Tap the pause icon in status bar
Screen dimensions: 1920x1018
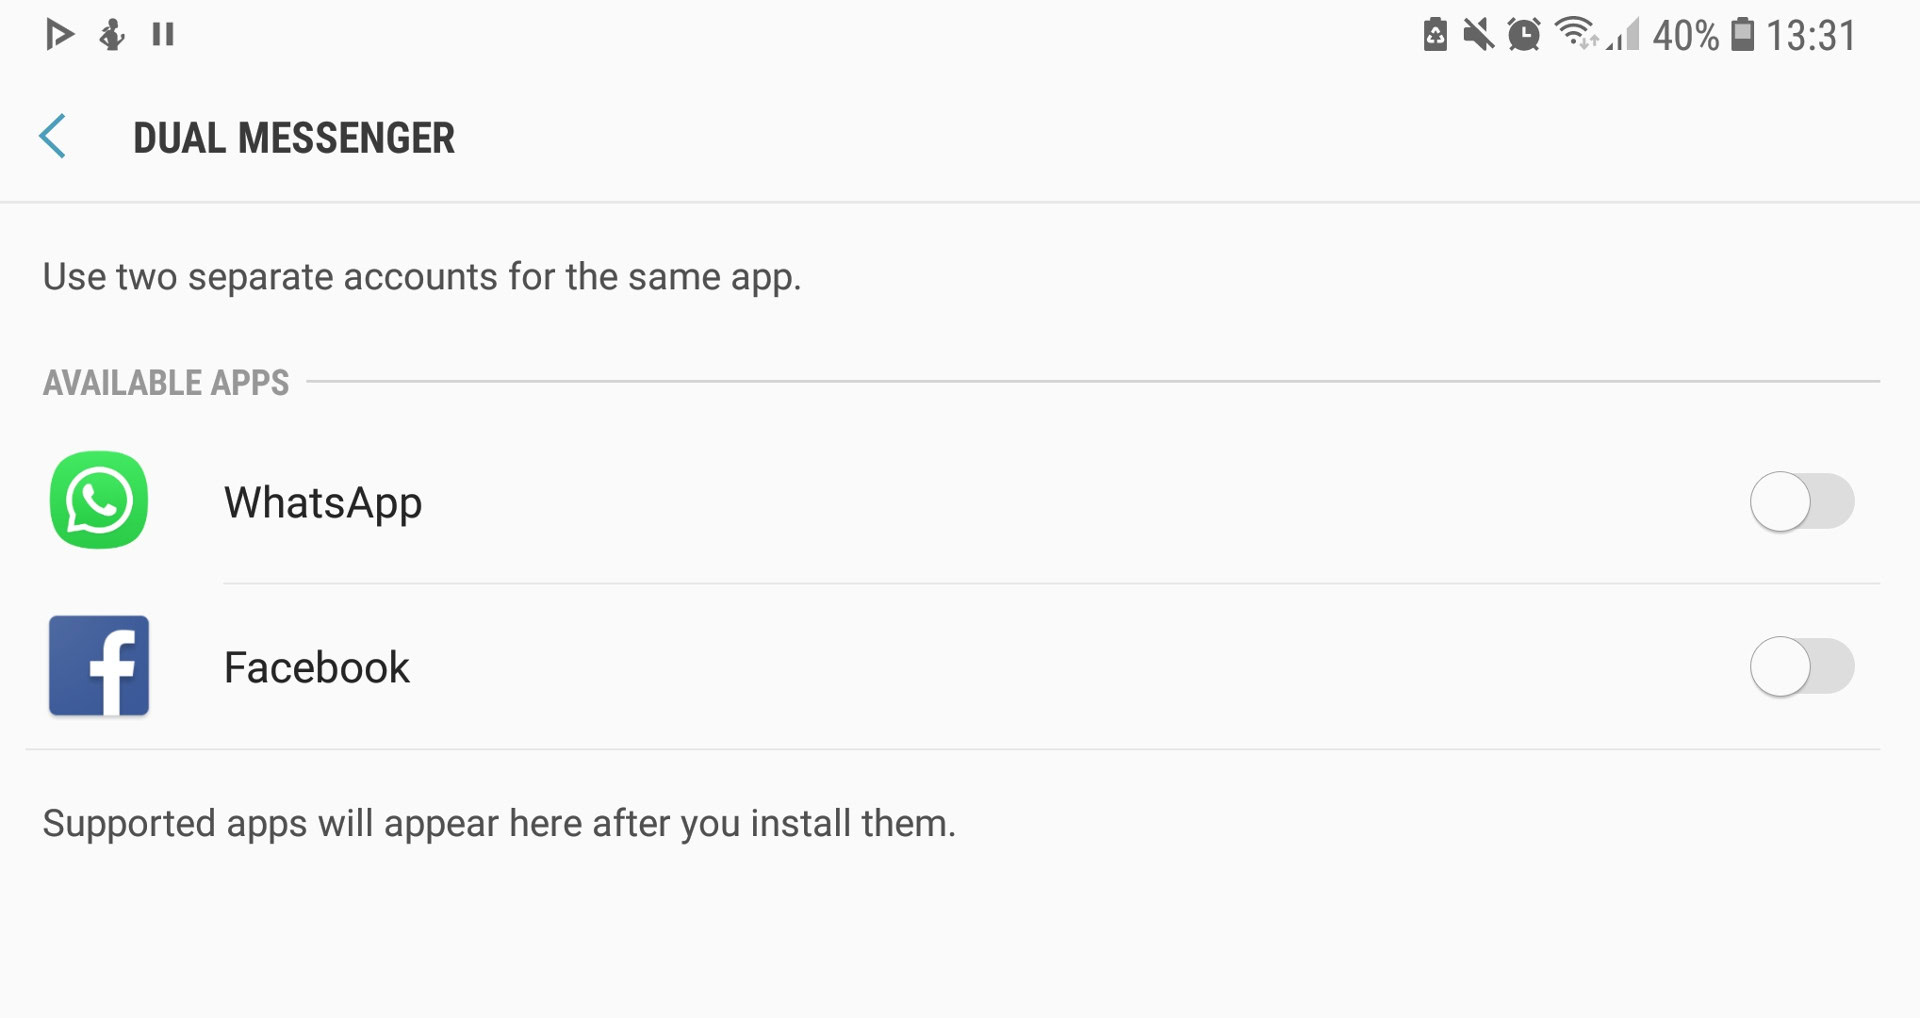point(163,35)
